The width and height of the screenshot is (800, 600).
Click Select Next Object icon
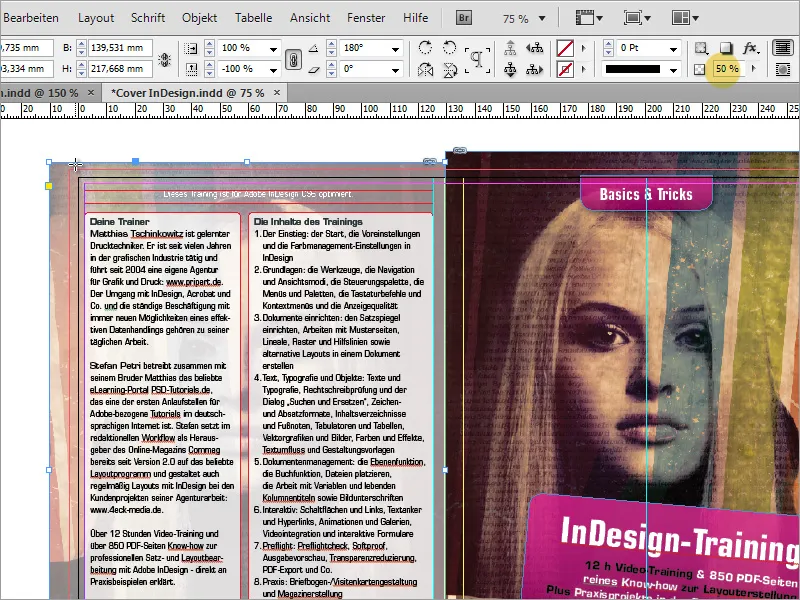(534, 69)
